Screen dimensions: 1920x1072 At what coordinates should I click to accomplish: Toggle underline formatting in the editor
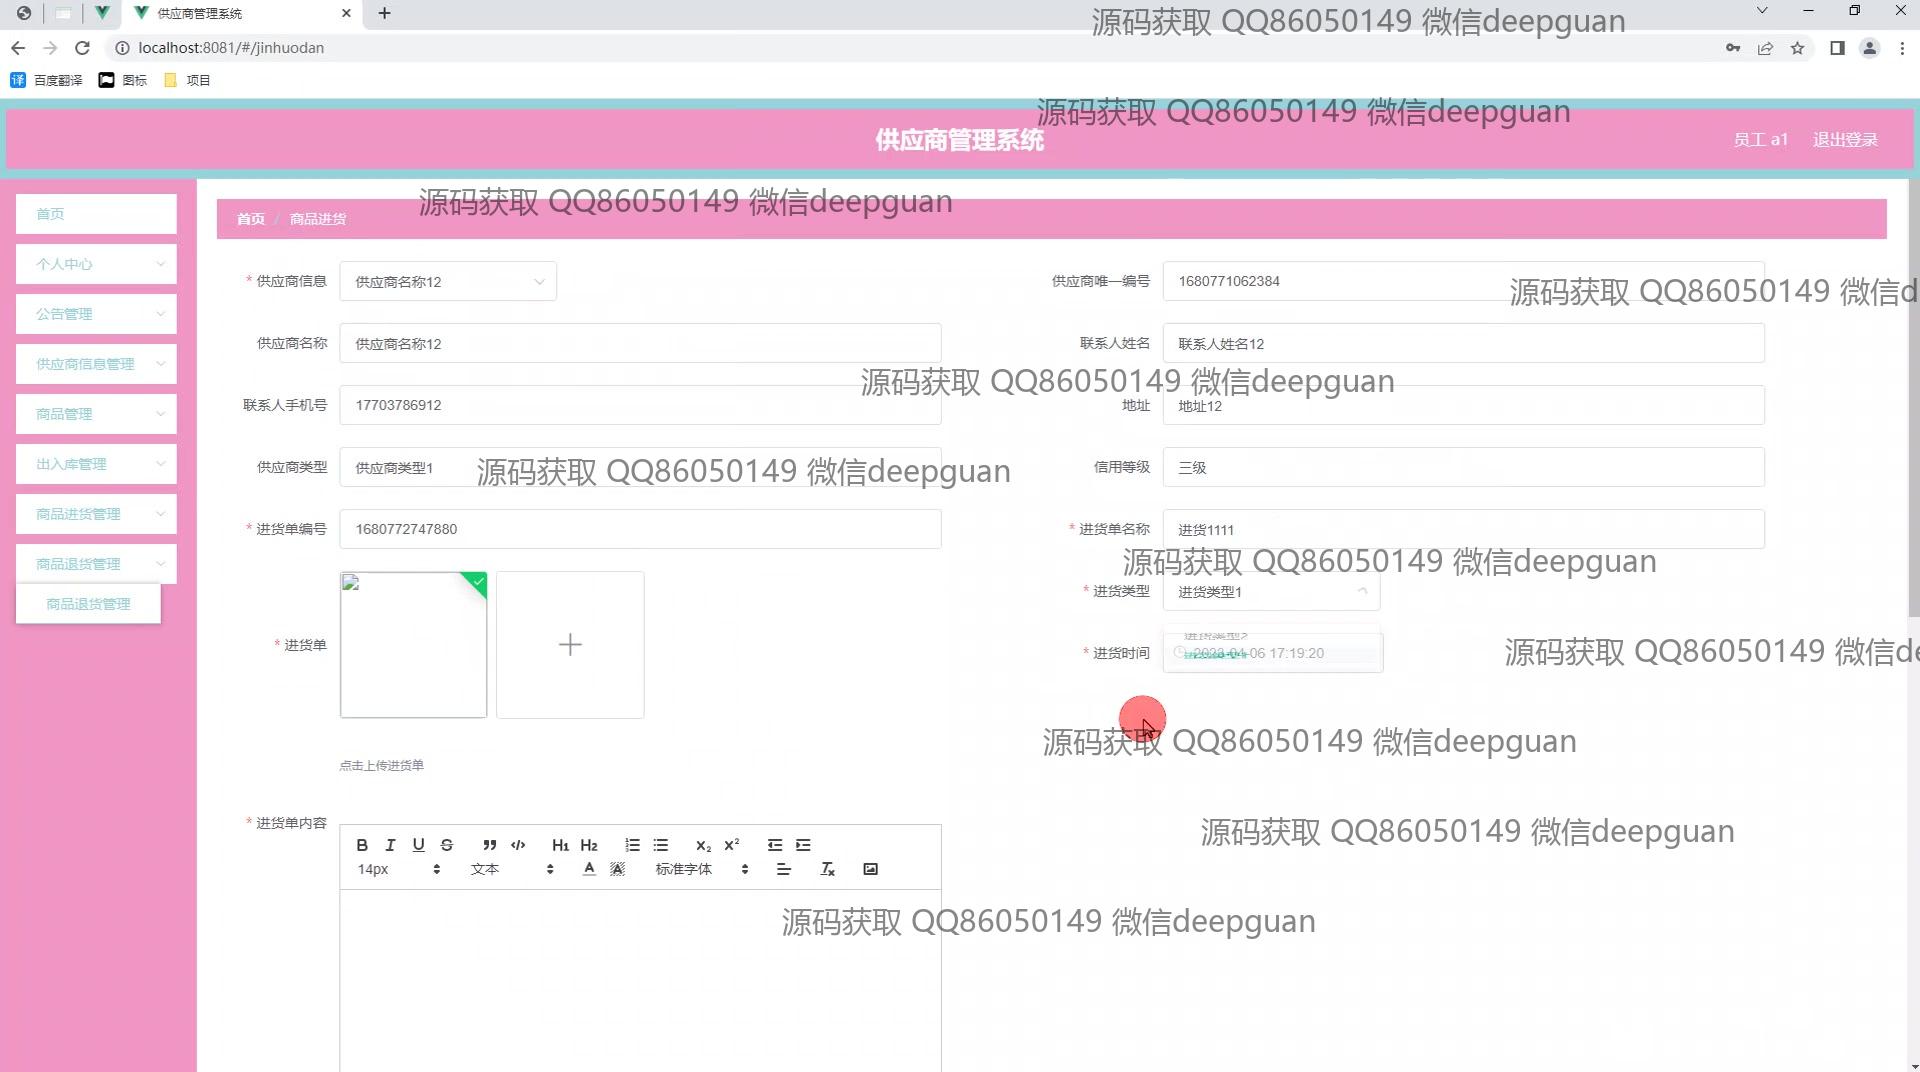tap(418, 845)
